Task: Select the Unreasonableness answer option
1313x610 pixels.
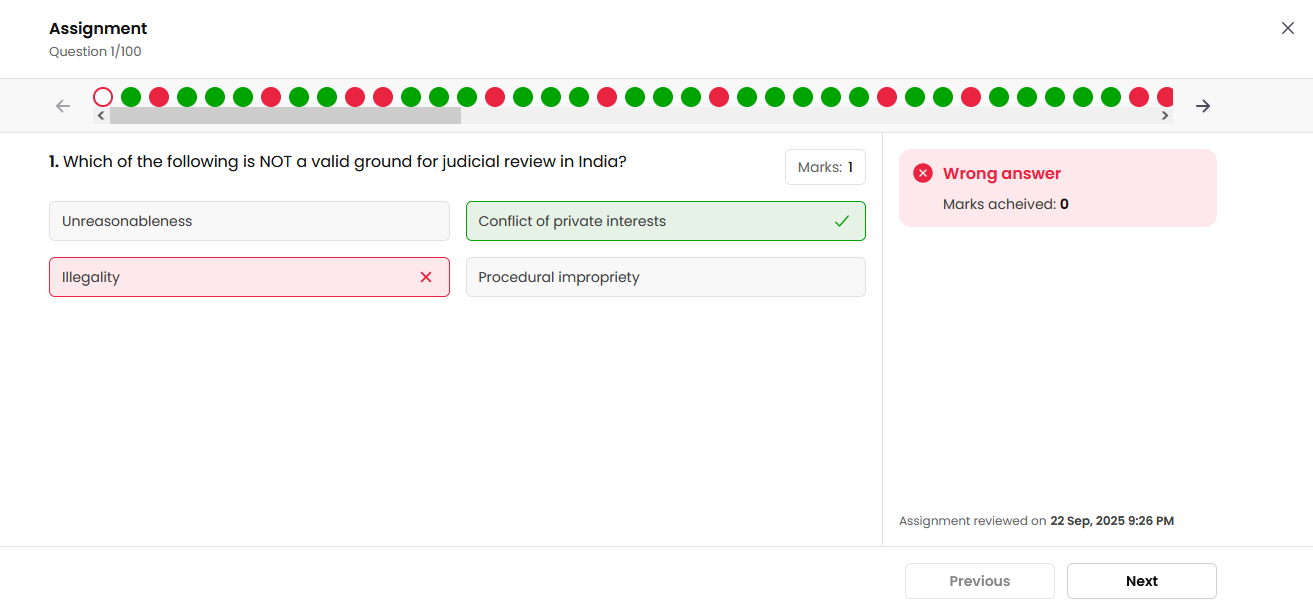Action: (249, 221)
